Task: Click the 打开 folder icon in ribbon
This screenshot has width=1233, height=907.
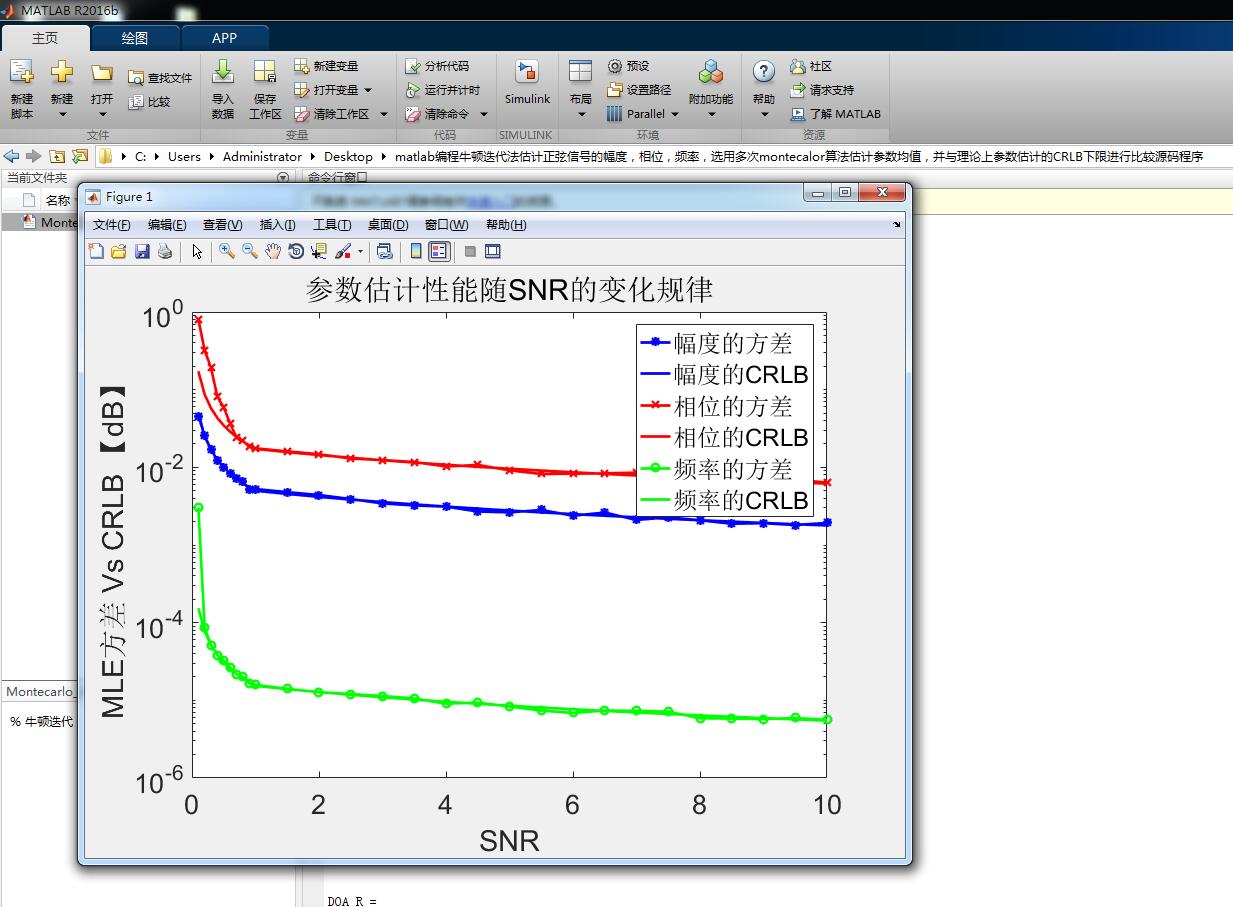Action: pos(102,72)
